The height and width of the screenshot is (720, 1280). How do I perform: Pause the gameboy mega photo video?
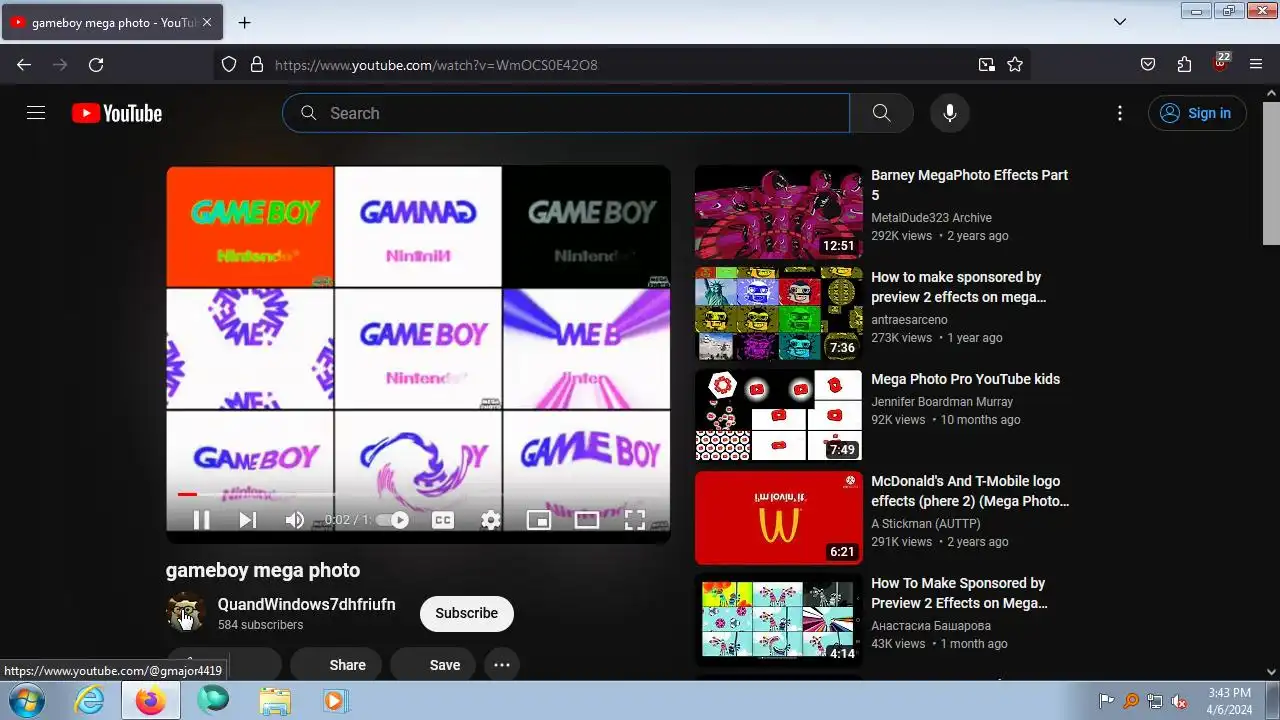click(201, 520)
